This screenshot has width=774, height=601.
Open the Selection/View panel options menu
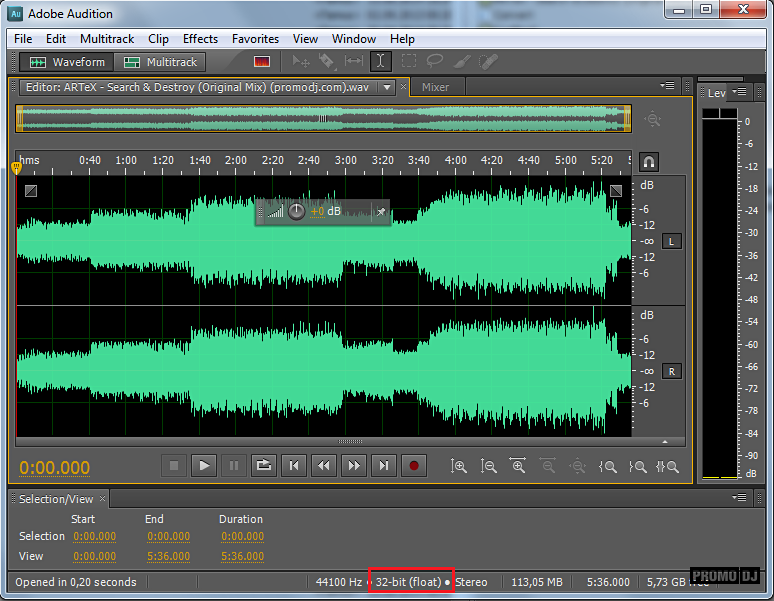click(740, 497)
